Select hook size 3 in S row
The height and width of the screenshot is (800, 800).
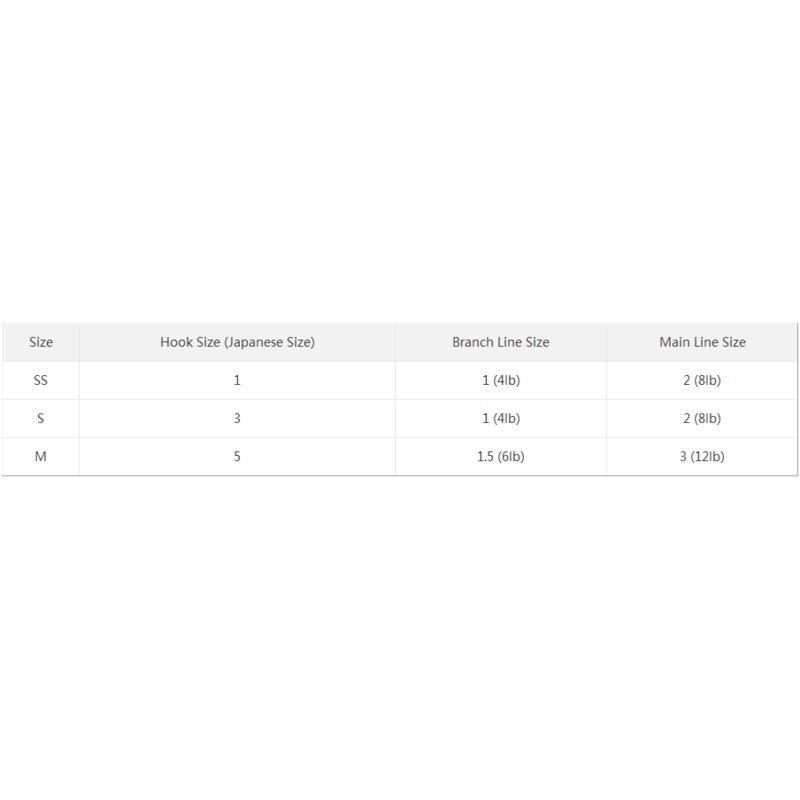pos(237,418)
